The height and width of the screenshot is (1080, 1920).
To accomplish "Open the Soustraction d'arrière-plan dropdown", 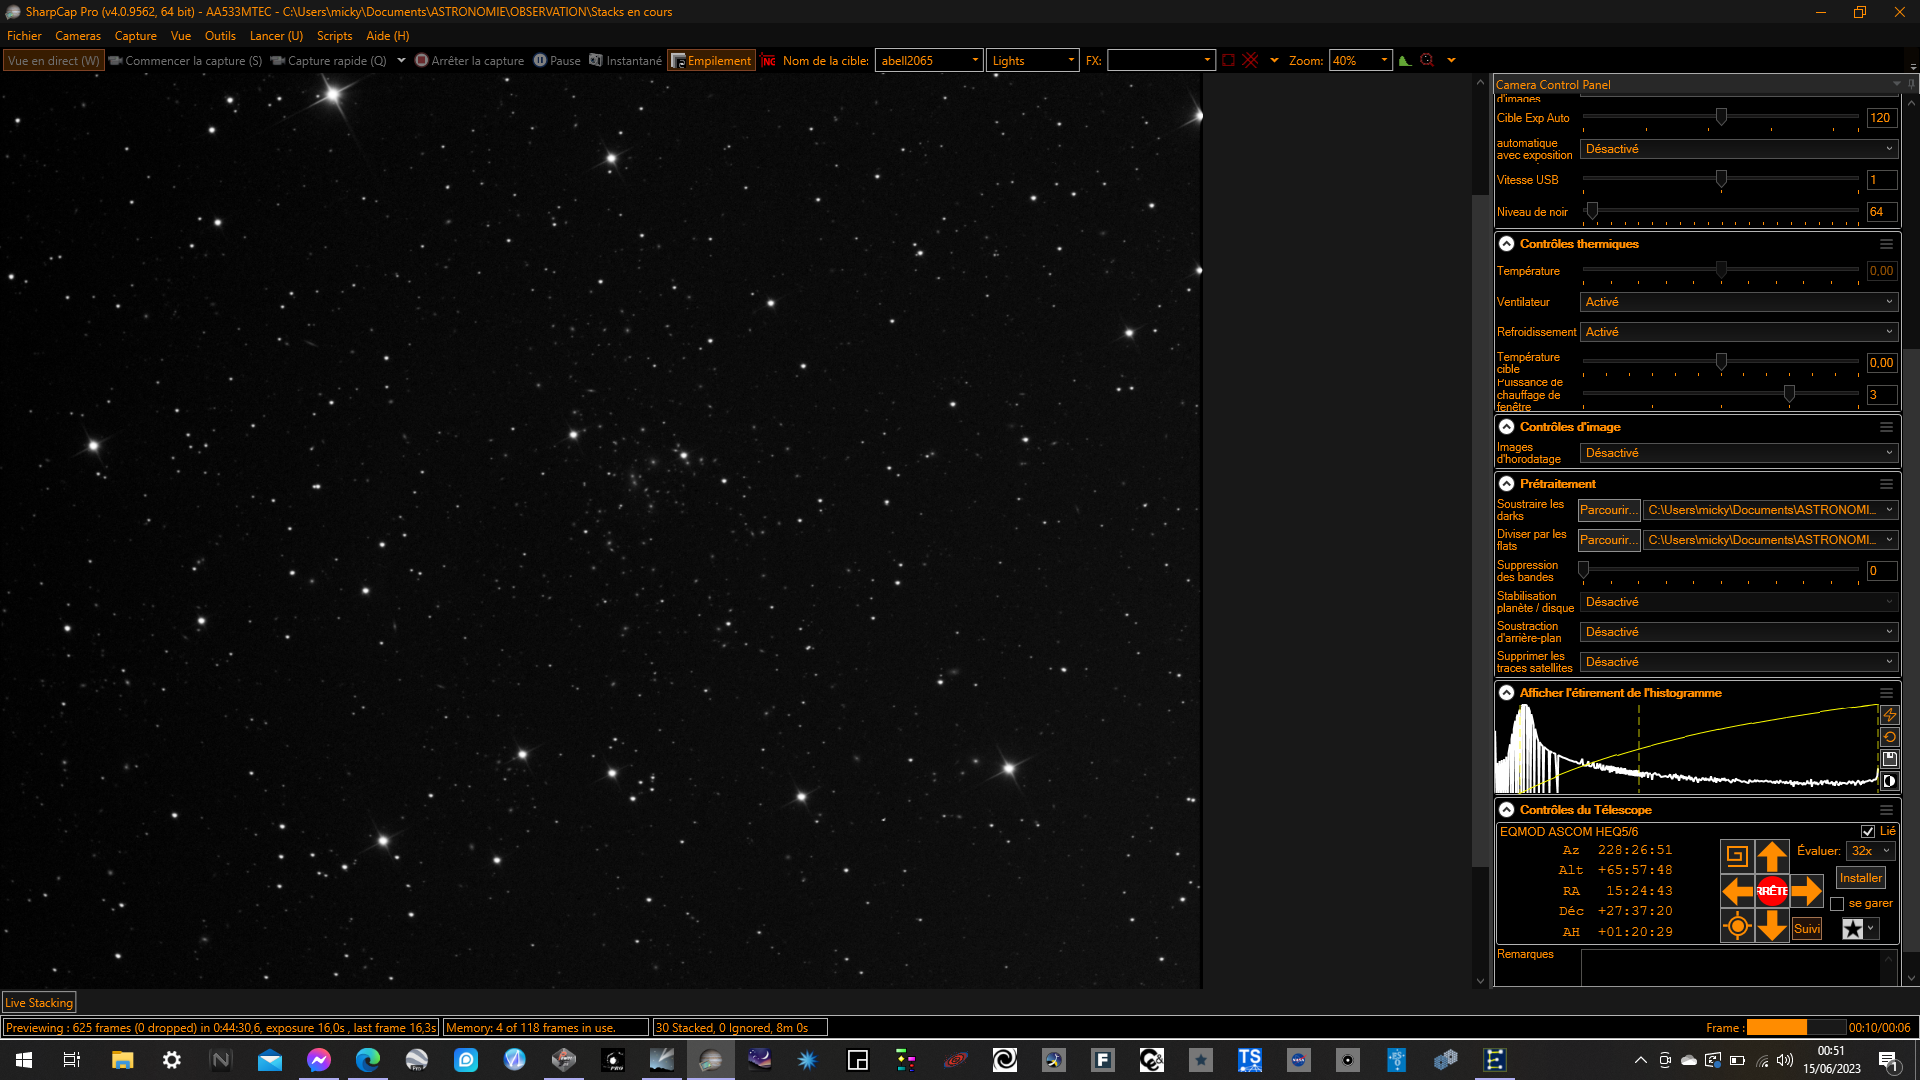I will (1738, 632).
